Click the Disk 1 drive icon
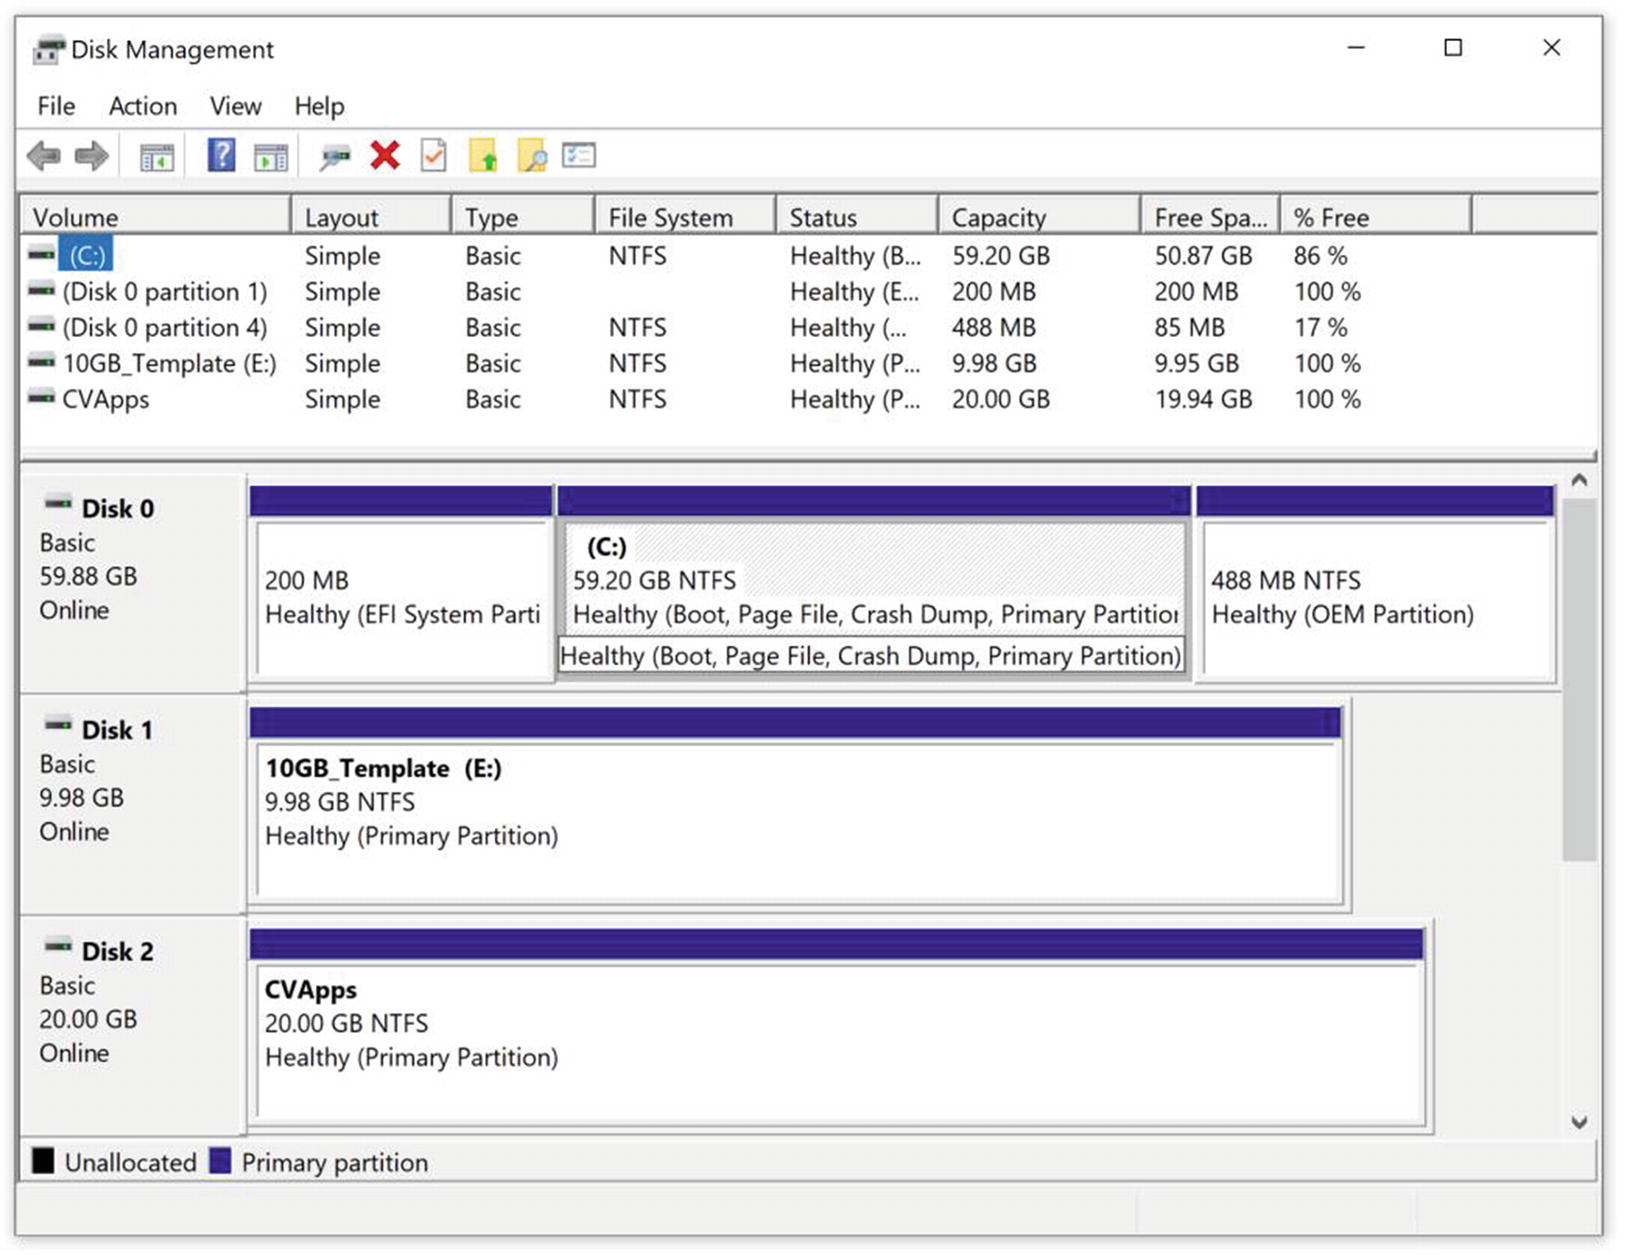The width and height of the screenshot is (1627, 1255). (x=59, y=725)
